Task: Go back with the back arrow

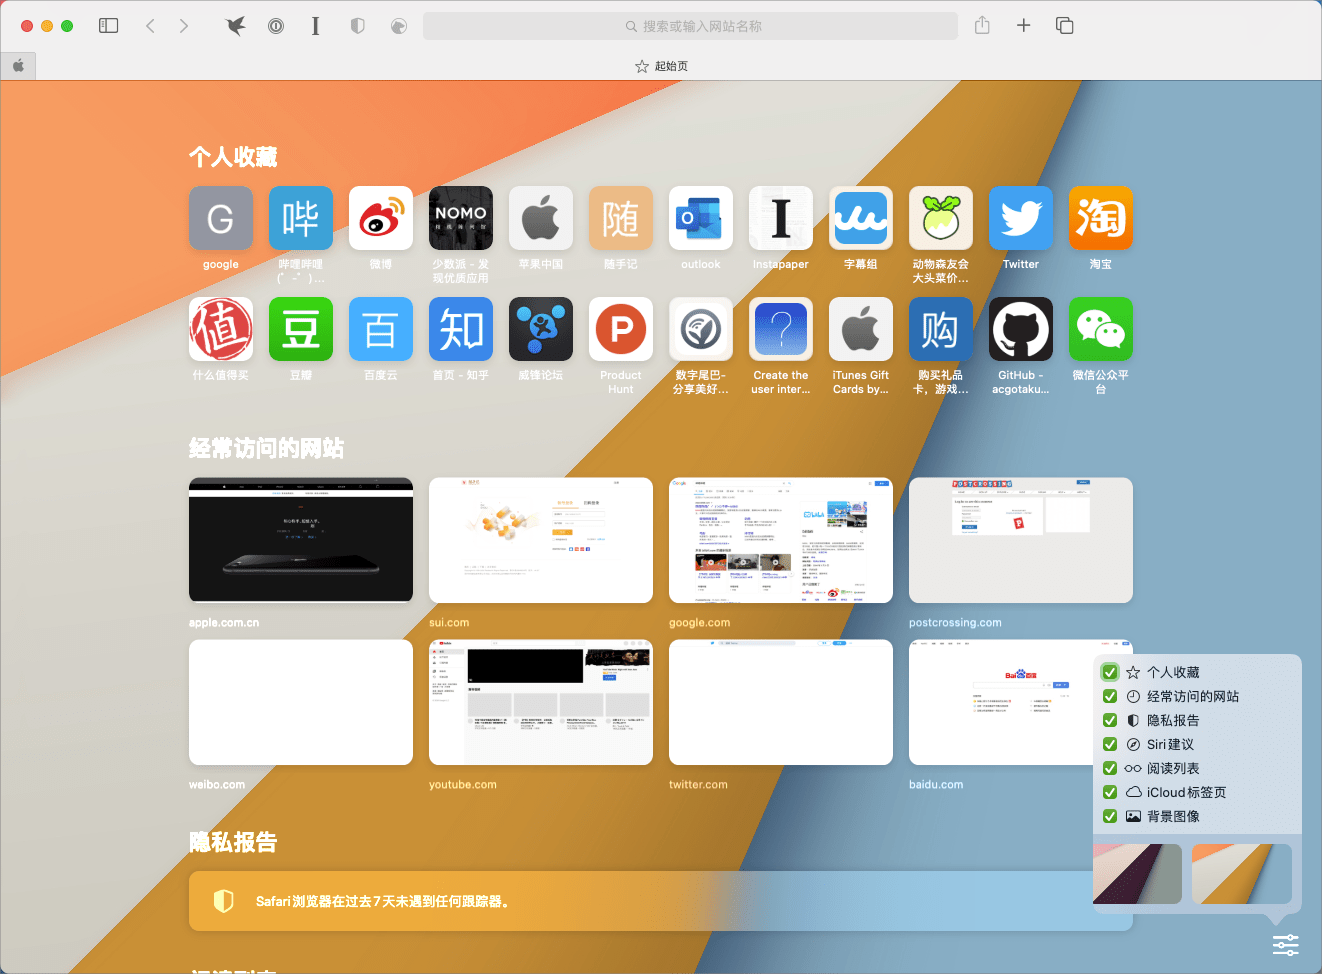Action: coord(151,26)
